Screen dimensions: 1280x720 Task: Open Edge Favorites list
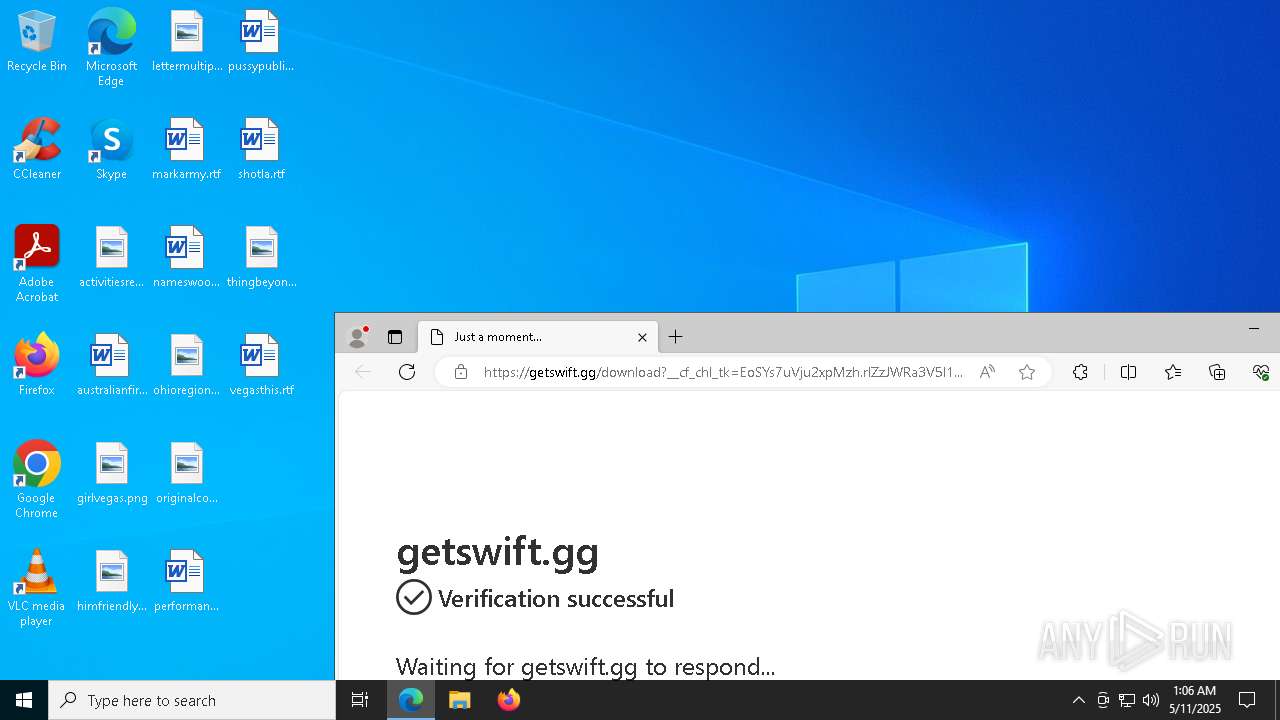pos(1173,372)
